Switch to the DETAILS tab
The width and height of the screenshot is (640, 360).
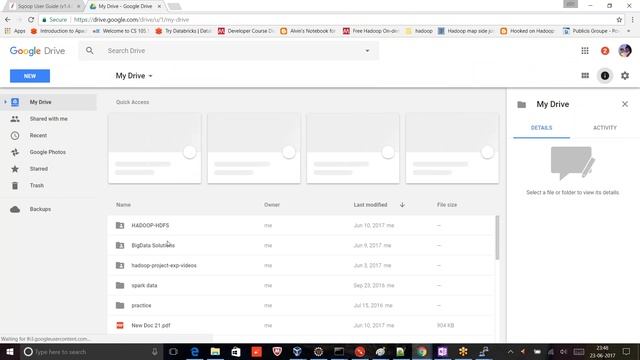pos(541,128)
